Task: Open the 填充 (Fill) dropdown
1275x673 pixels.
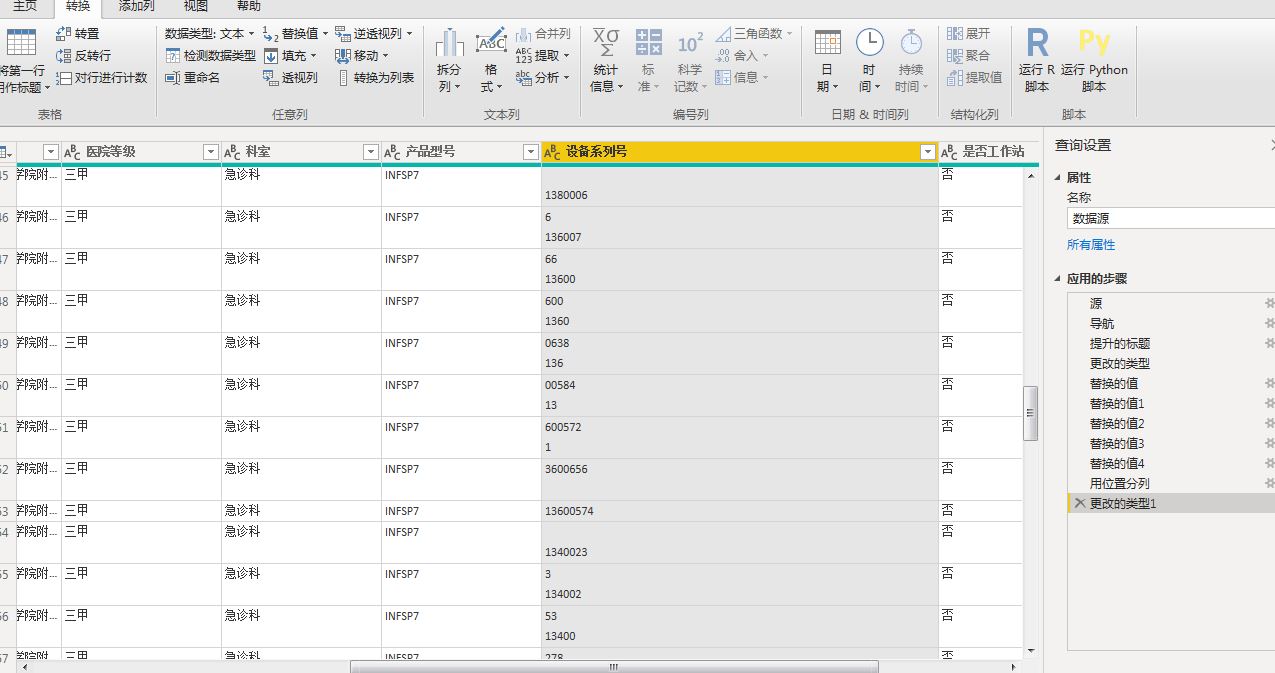Action: [x=313, y=56]
